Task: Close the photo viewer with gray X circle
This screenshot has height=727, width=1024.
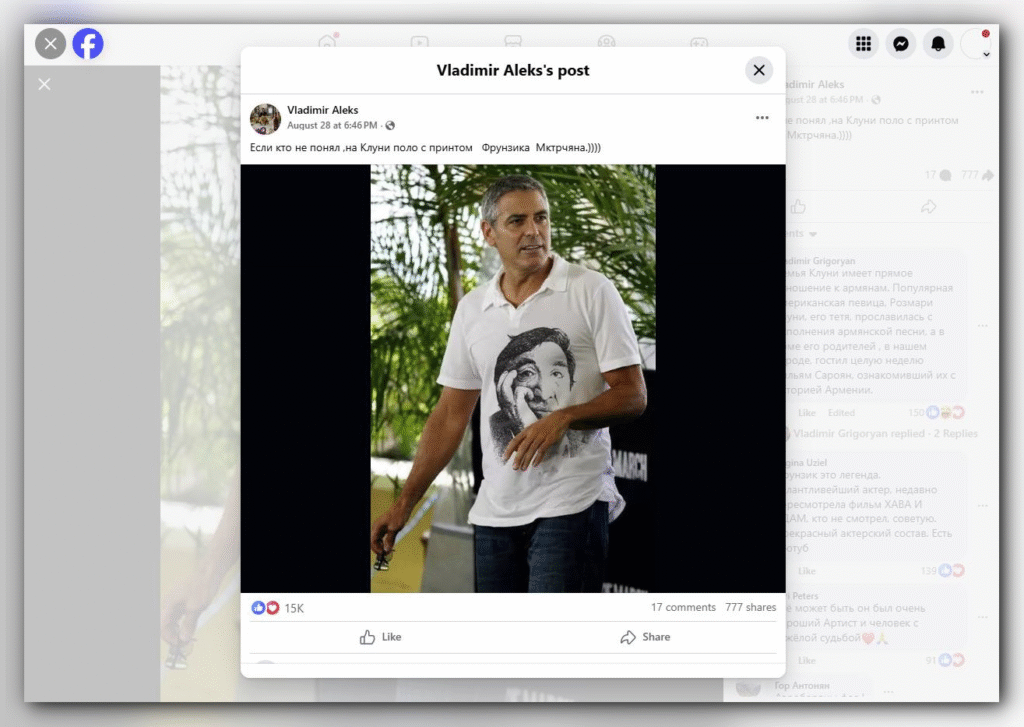Action: pyautogui.click(x=50, y=44)
